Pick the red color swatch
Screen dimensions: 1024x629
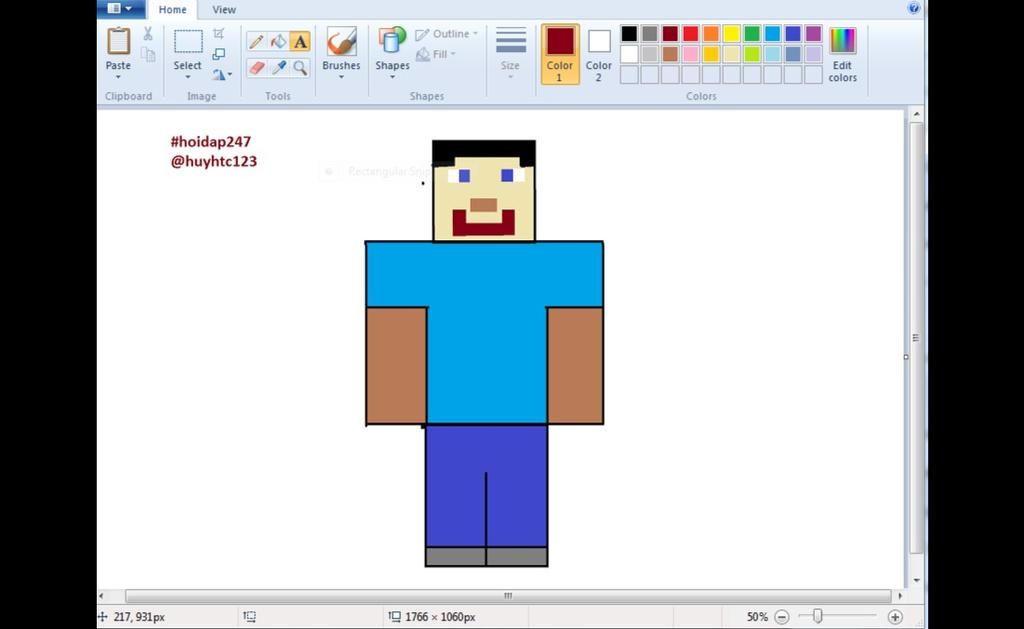[690, 33]
